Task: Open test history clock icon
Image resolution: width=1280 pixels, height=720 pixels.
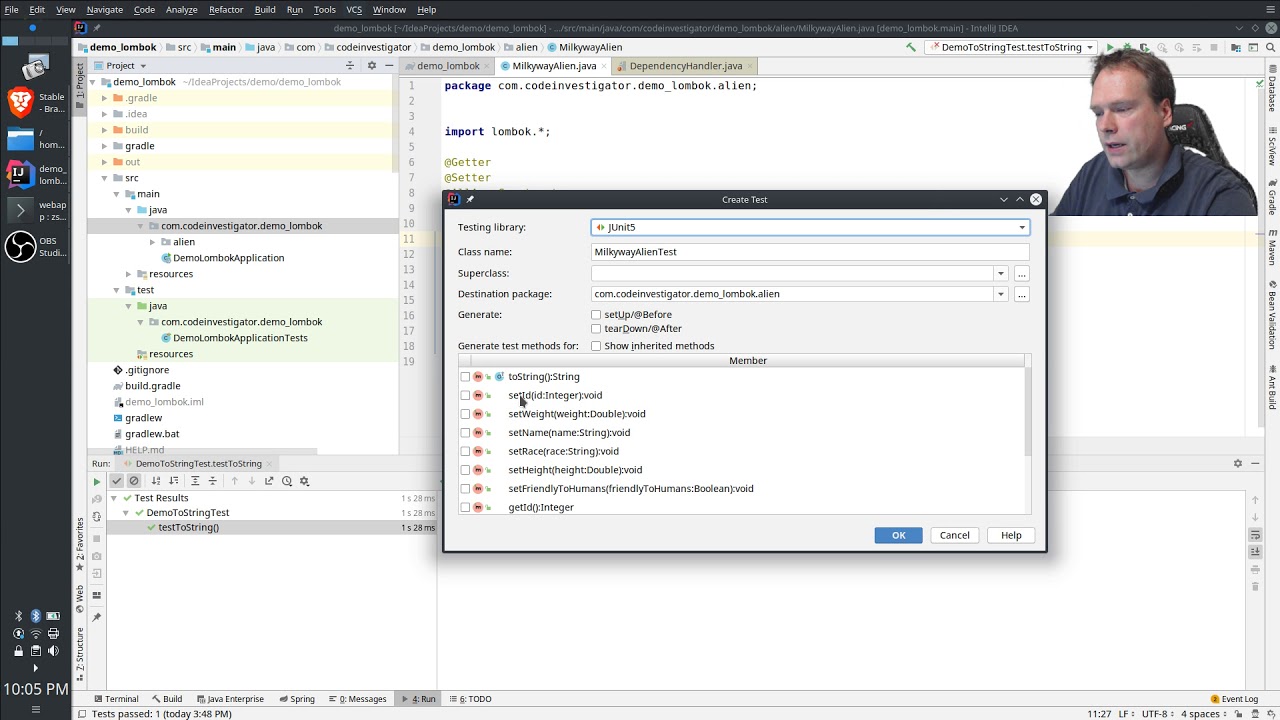Action: [287, 481]
